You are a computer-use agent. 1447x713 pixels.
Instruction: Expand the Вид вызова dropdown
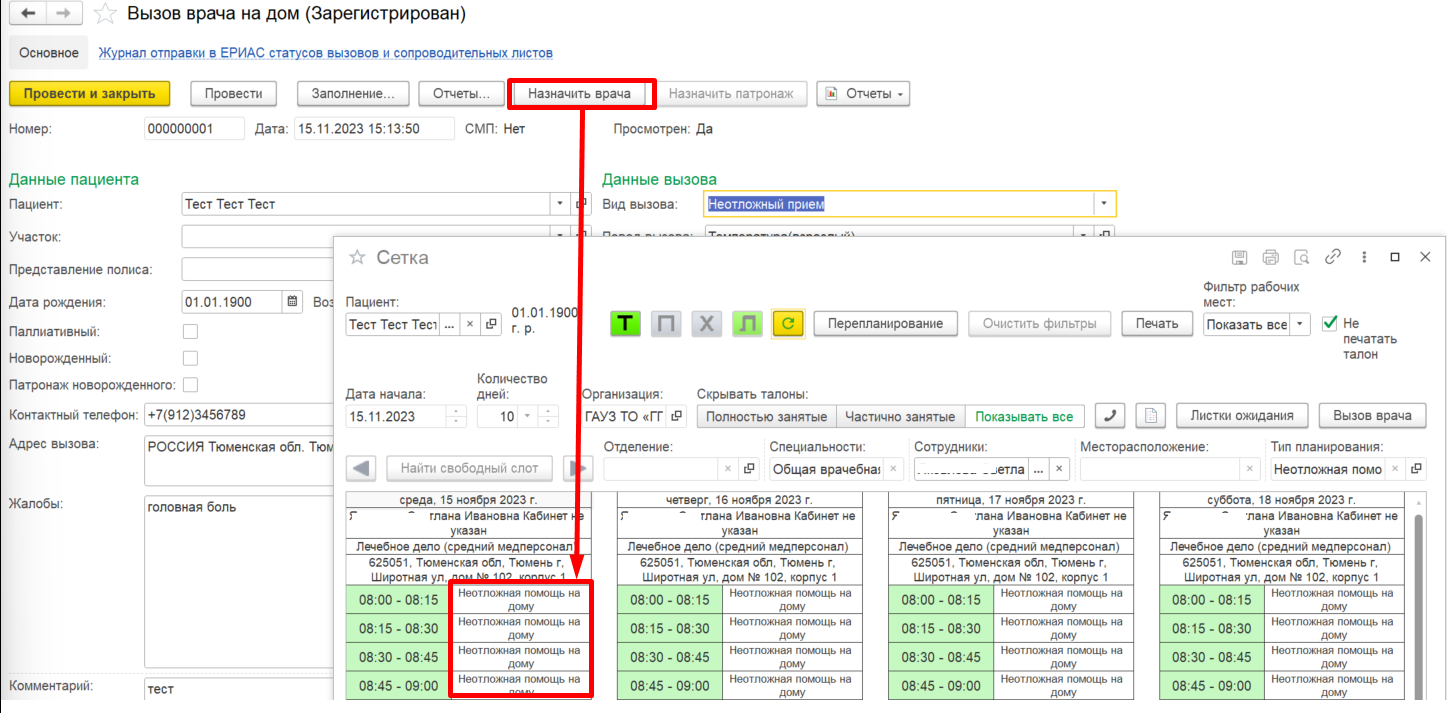(x=1104, y=204)
